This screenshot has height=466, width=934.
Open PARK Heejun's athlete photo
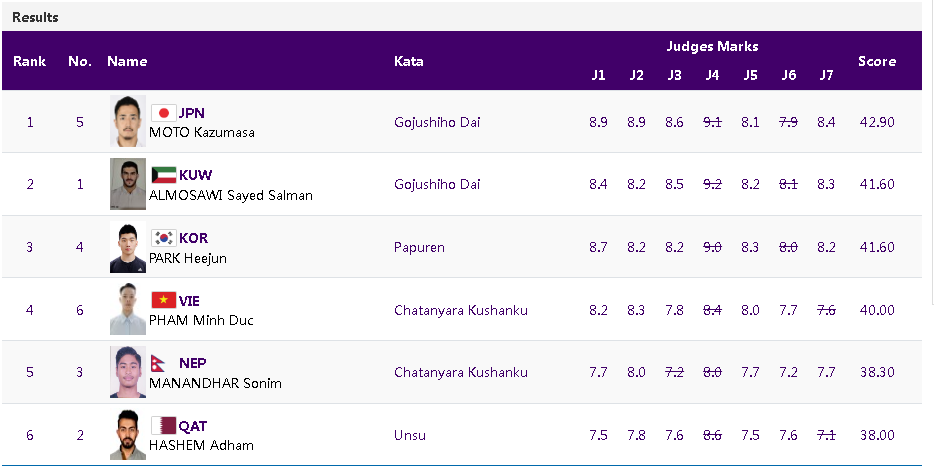128,247
